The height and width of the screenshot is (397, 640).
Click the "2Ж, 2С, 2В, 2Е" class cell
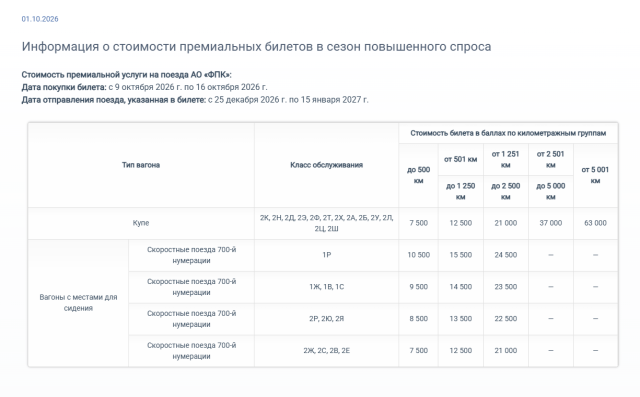(x=327, y=350)
